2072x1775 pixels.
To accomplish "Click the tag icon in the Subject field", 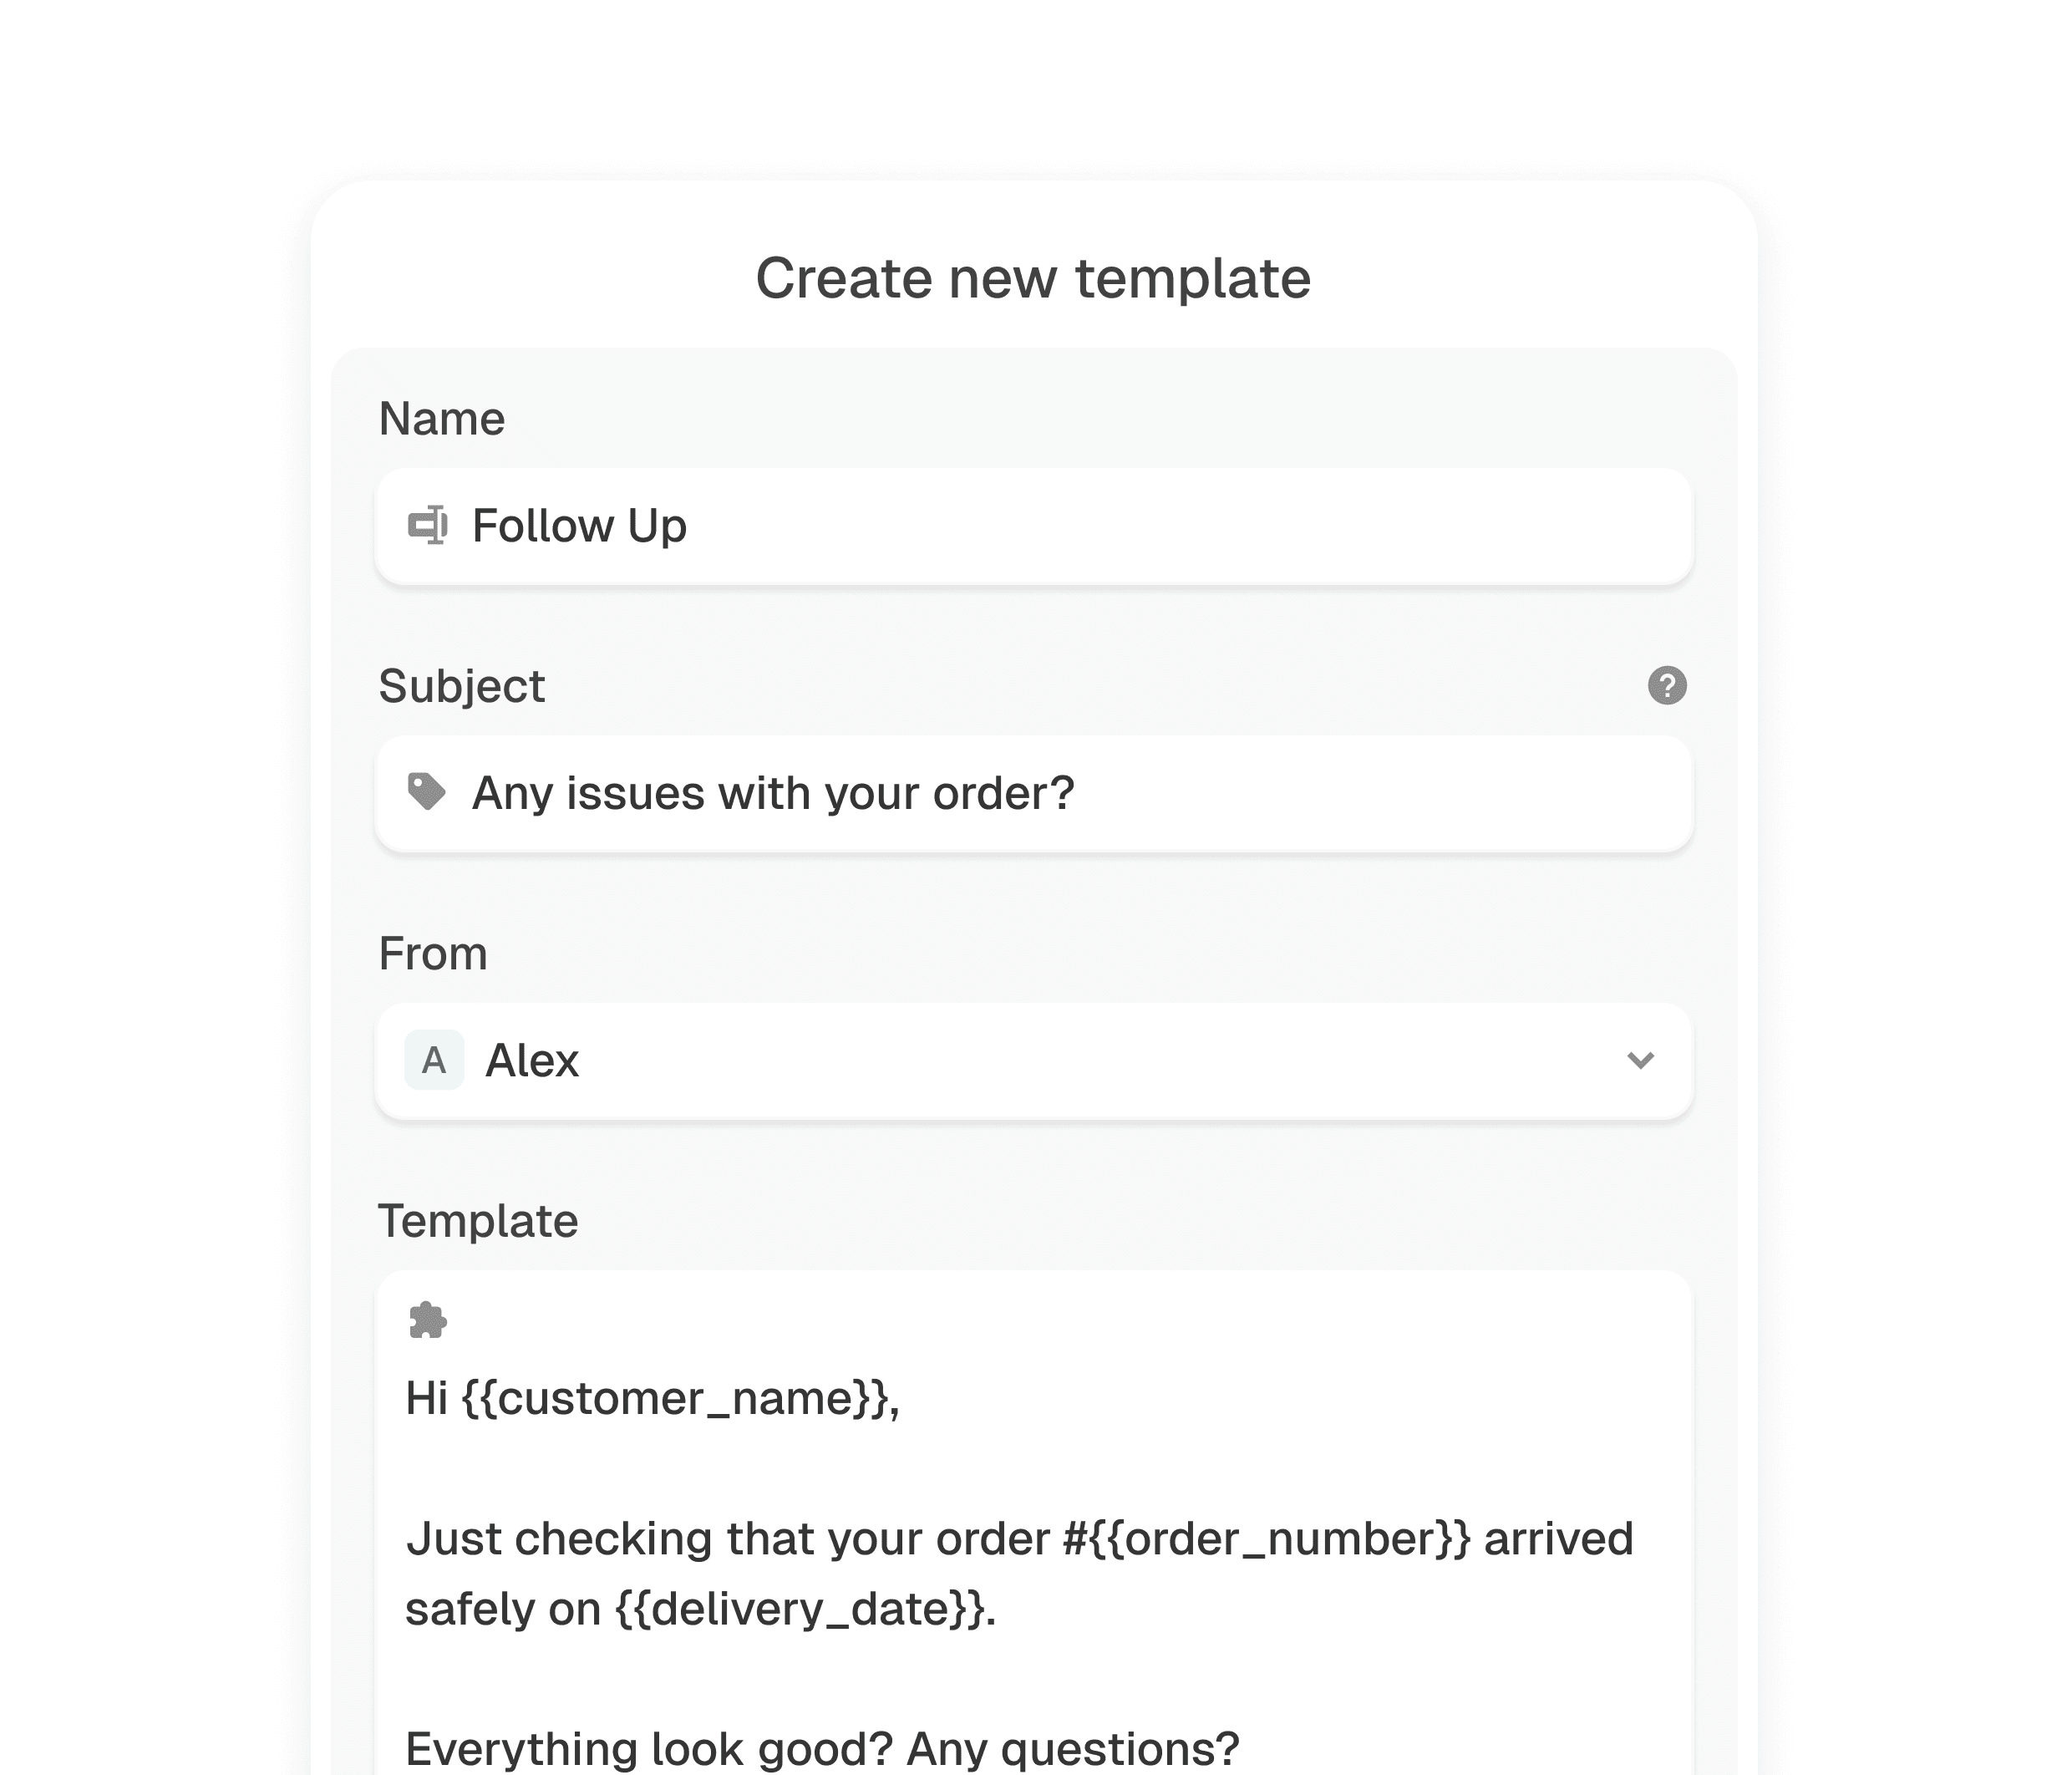I will tap(427, 792).
